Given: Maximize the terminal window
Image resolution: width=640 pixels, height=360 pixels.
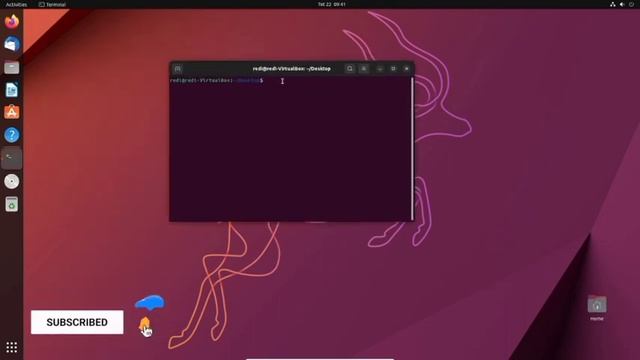Looking at the screenshot, I should point(393,69).
